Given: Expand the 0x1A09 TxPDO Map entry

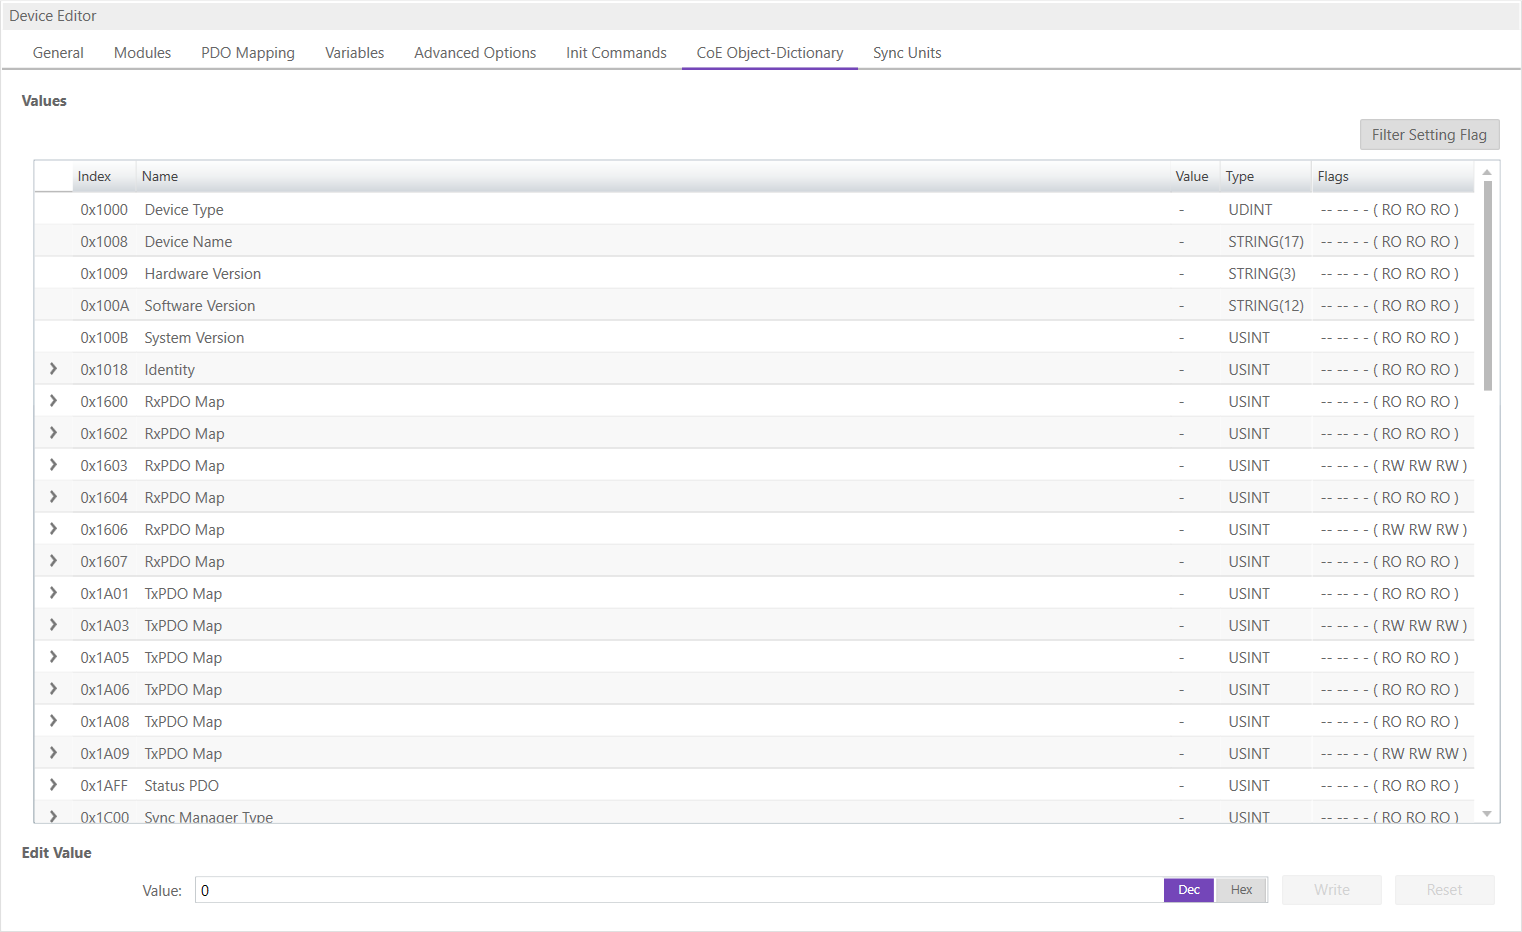Looking at the screenshot, I should coord(54,753).
